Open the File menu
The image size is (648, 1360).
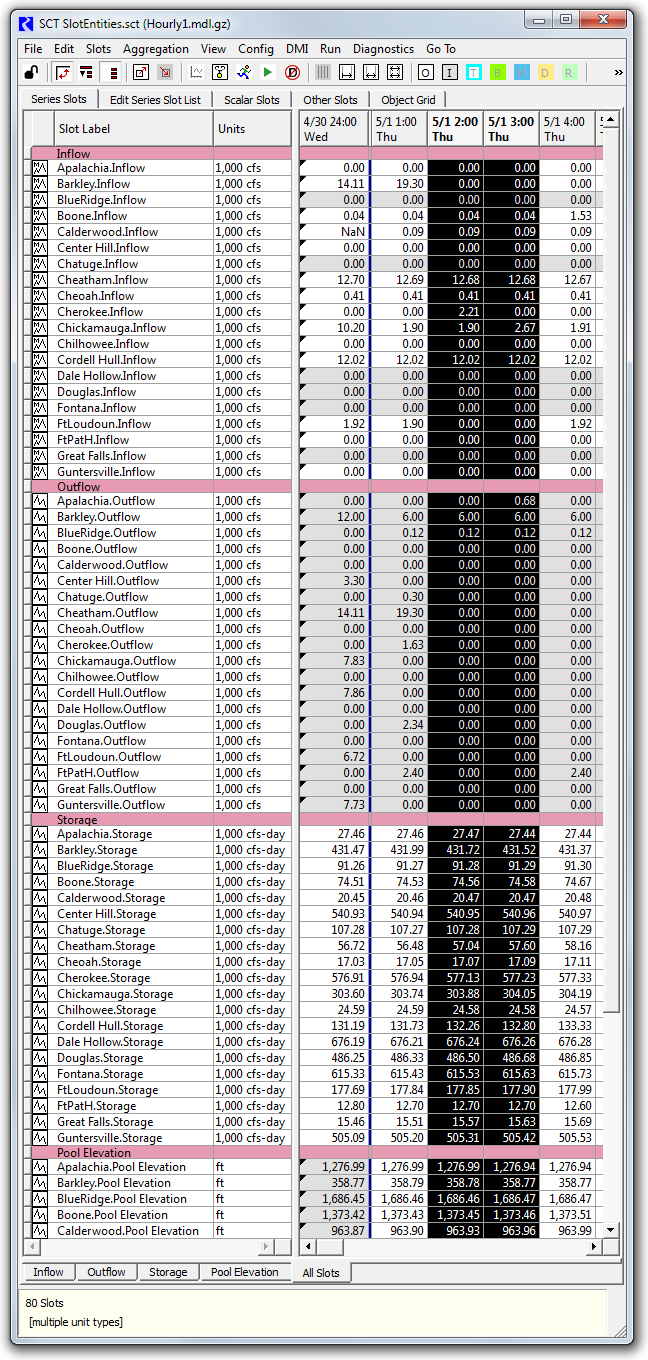[33, 48]
